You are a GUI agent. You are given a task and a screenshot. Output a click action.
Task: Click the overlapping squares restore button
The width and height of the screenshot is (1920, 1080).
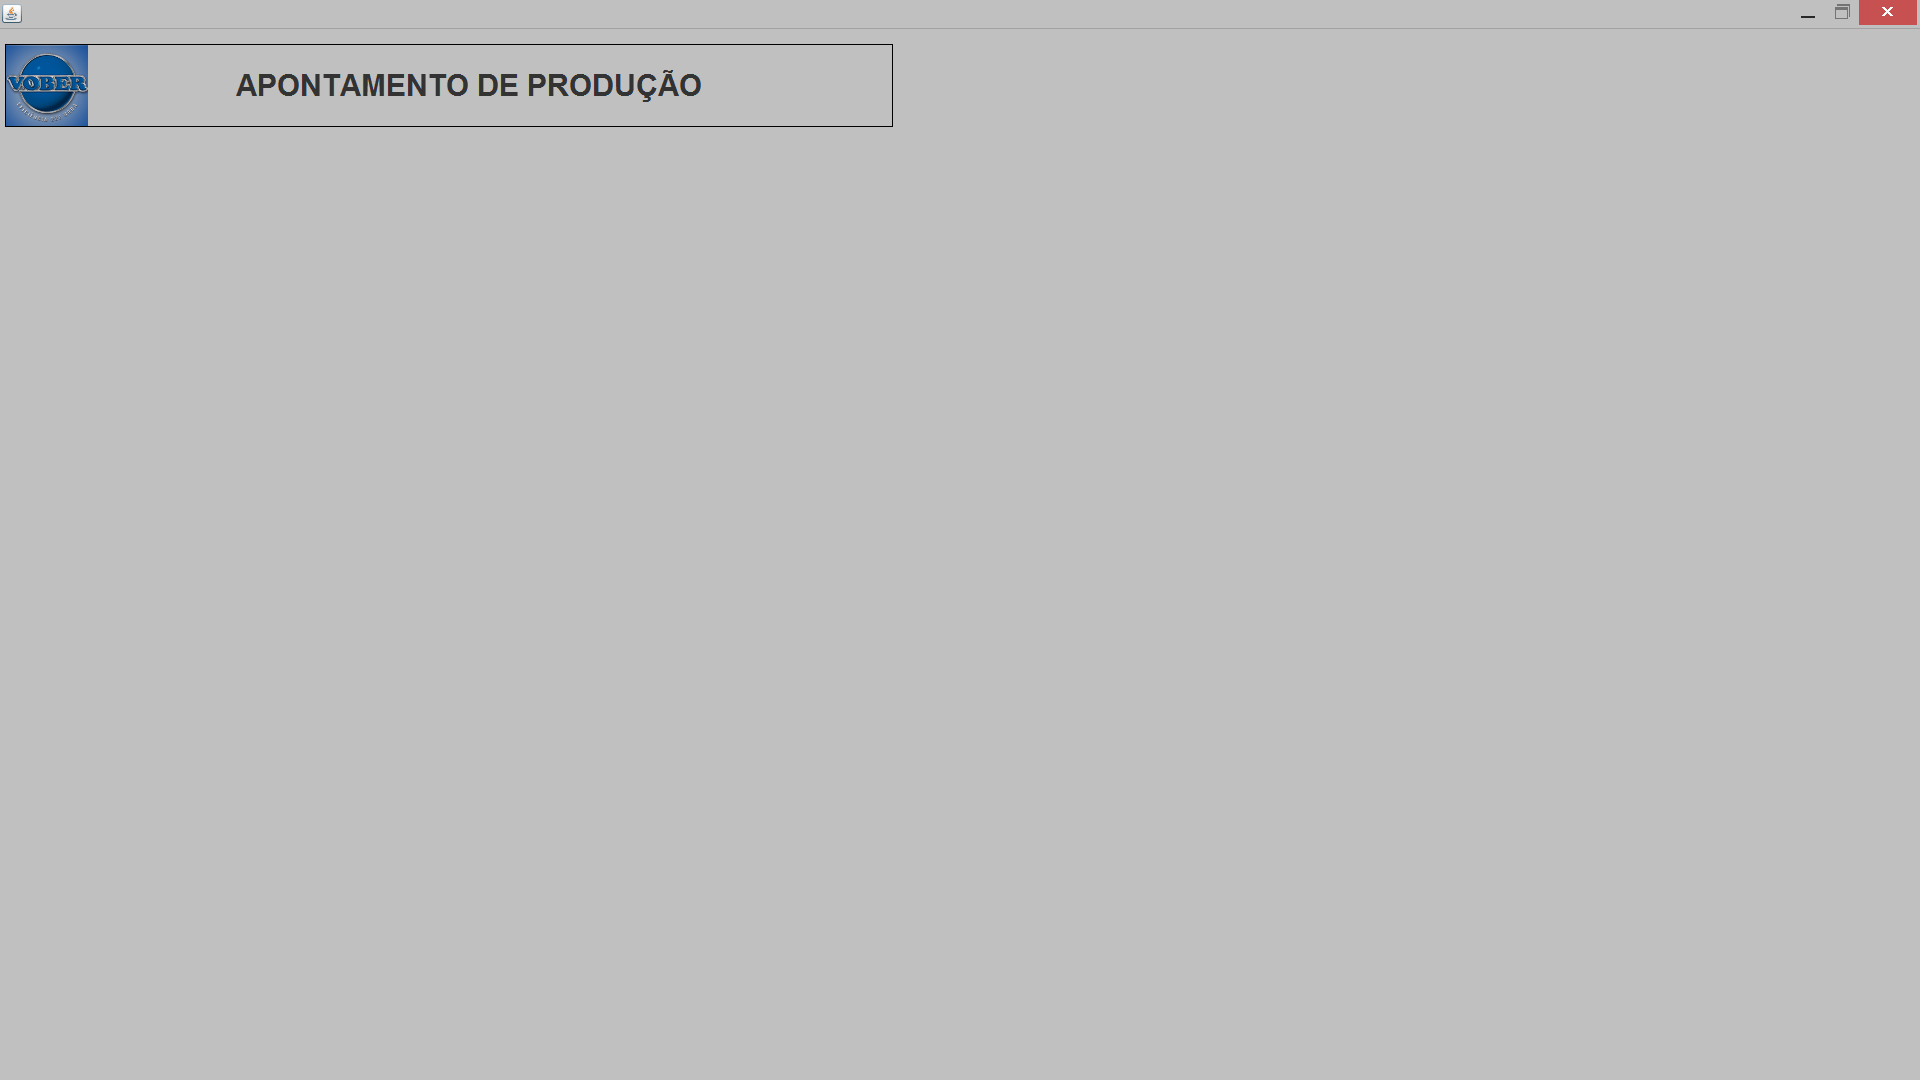click(x=1842, y=13)
